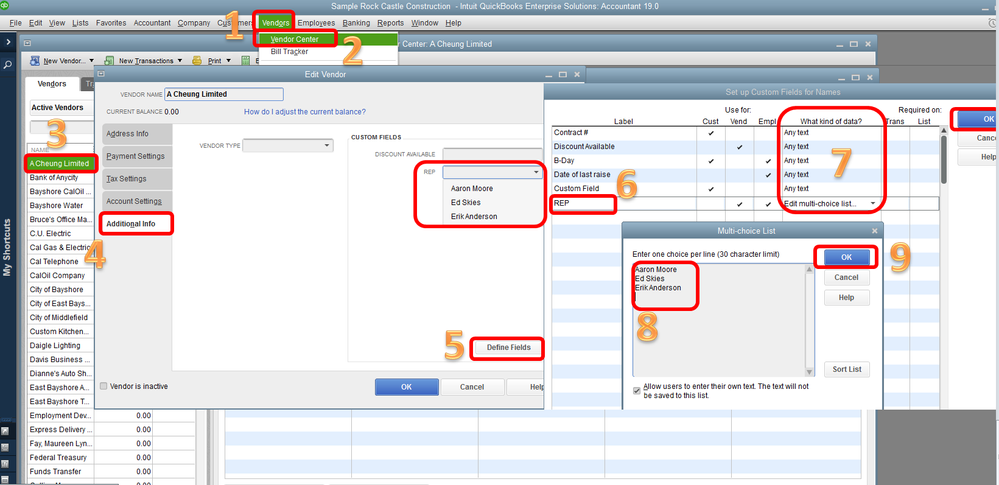Click Cancel in the Edit Vendor dialog
Screen dimensions: 999x485
click(472, 387)
